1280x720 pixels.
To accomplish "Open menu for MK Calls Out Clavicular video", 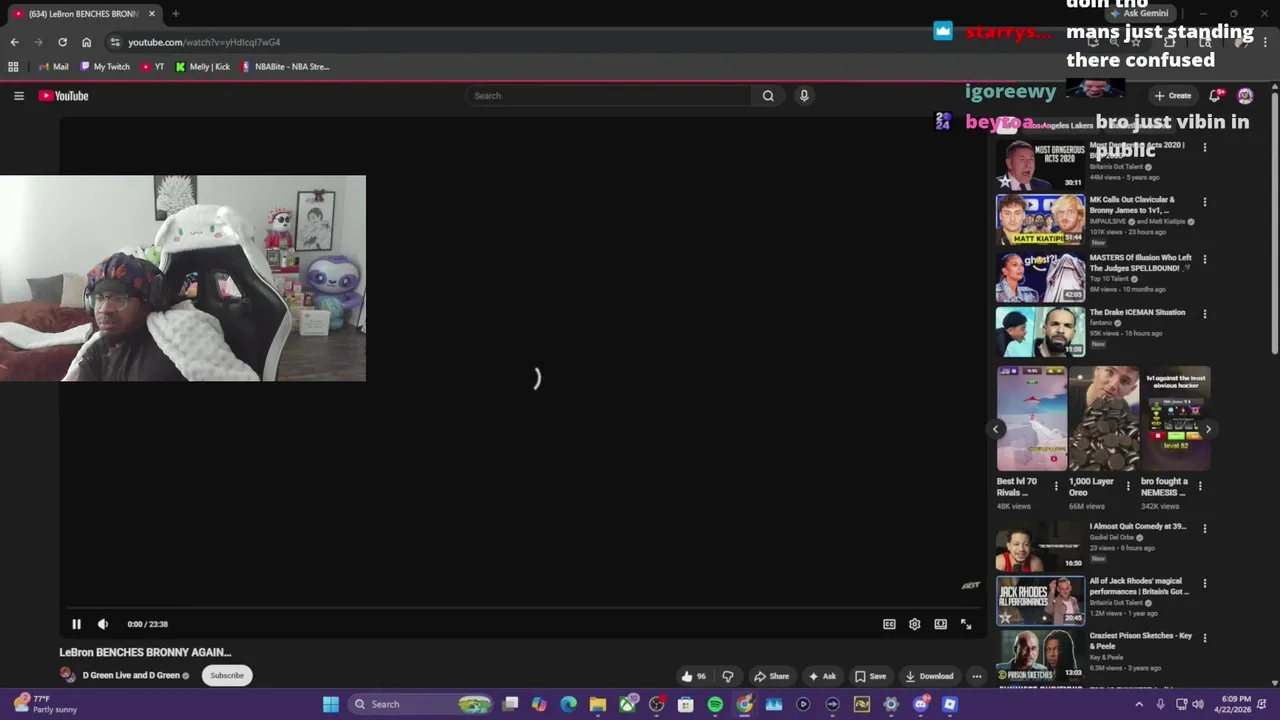I will coord(1204,202).
